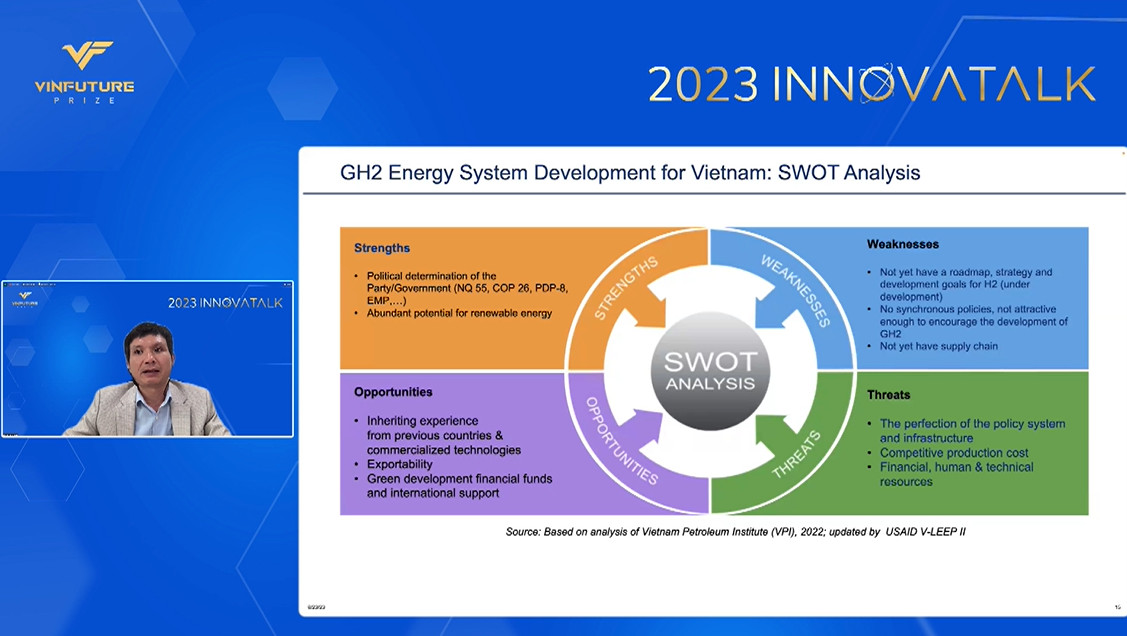Click the curved 'STRENGTHS' ring label

(625, 288)
